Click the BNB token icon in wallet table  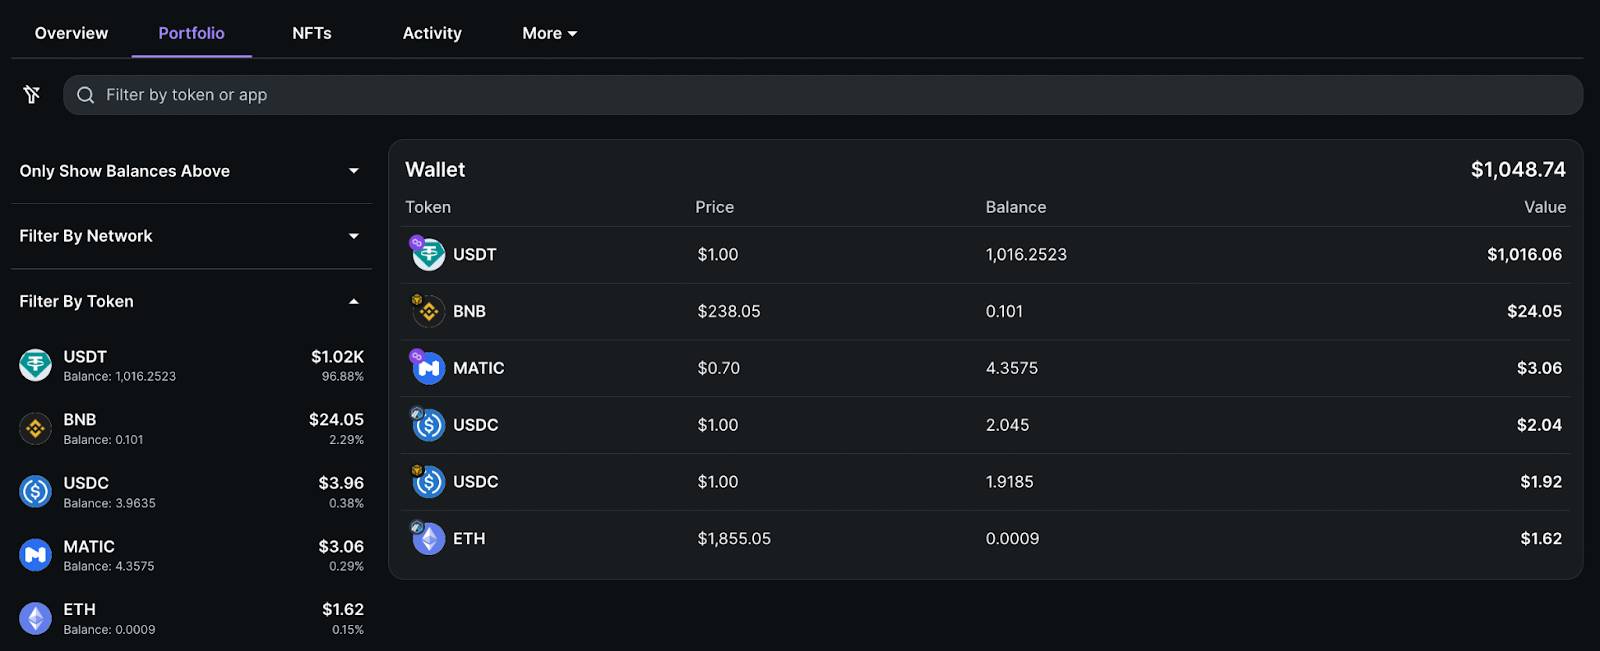(x=429, y=312)
